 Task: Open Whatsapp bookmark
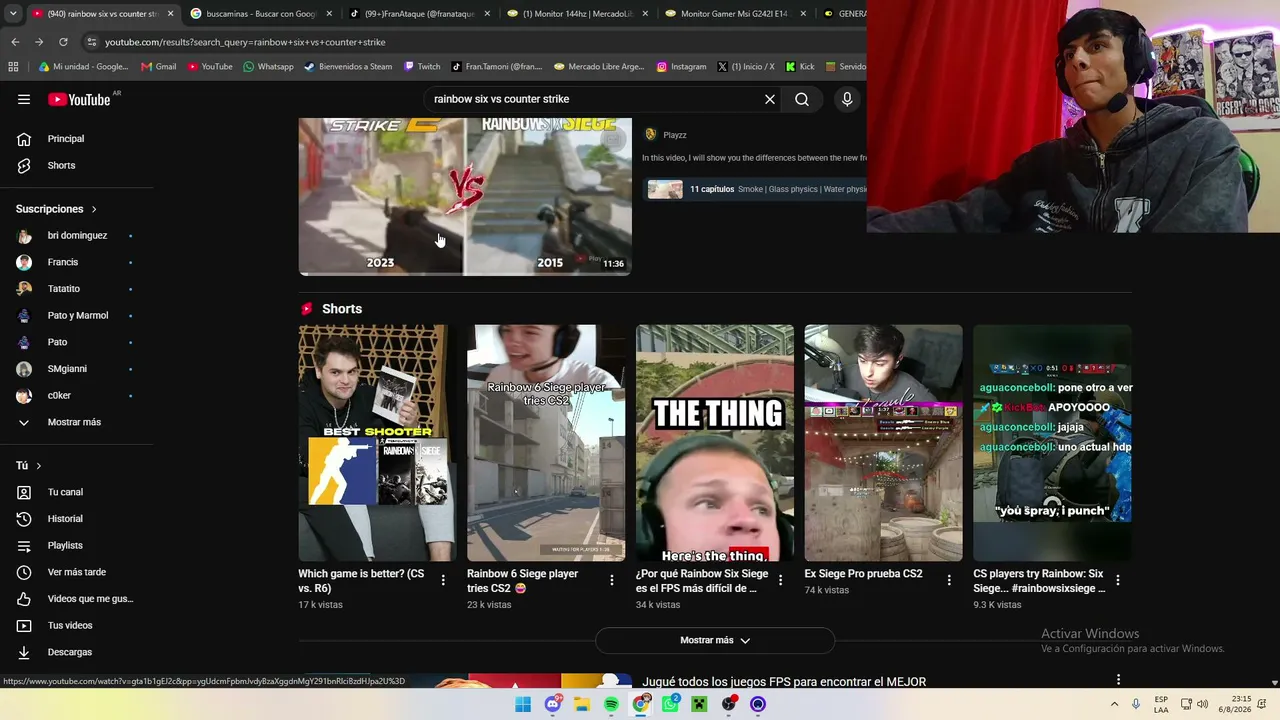coord(268,67)
